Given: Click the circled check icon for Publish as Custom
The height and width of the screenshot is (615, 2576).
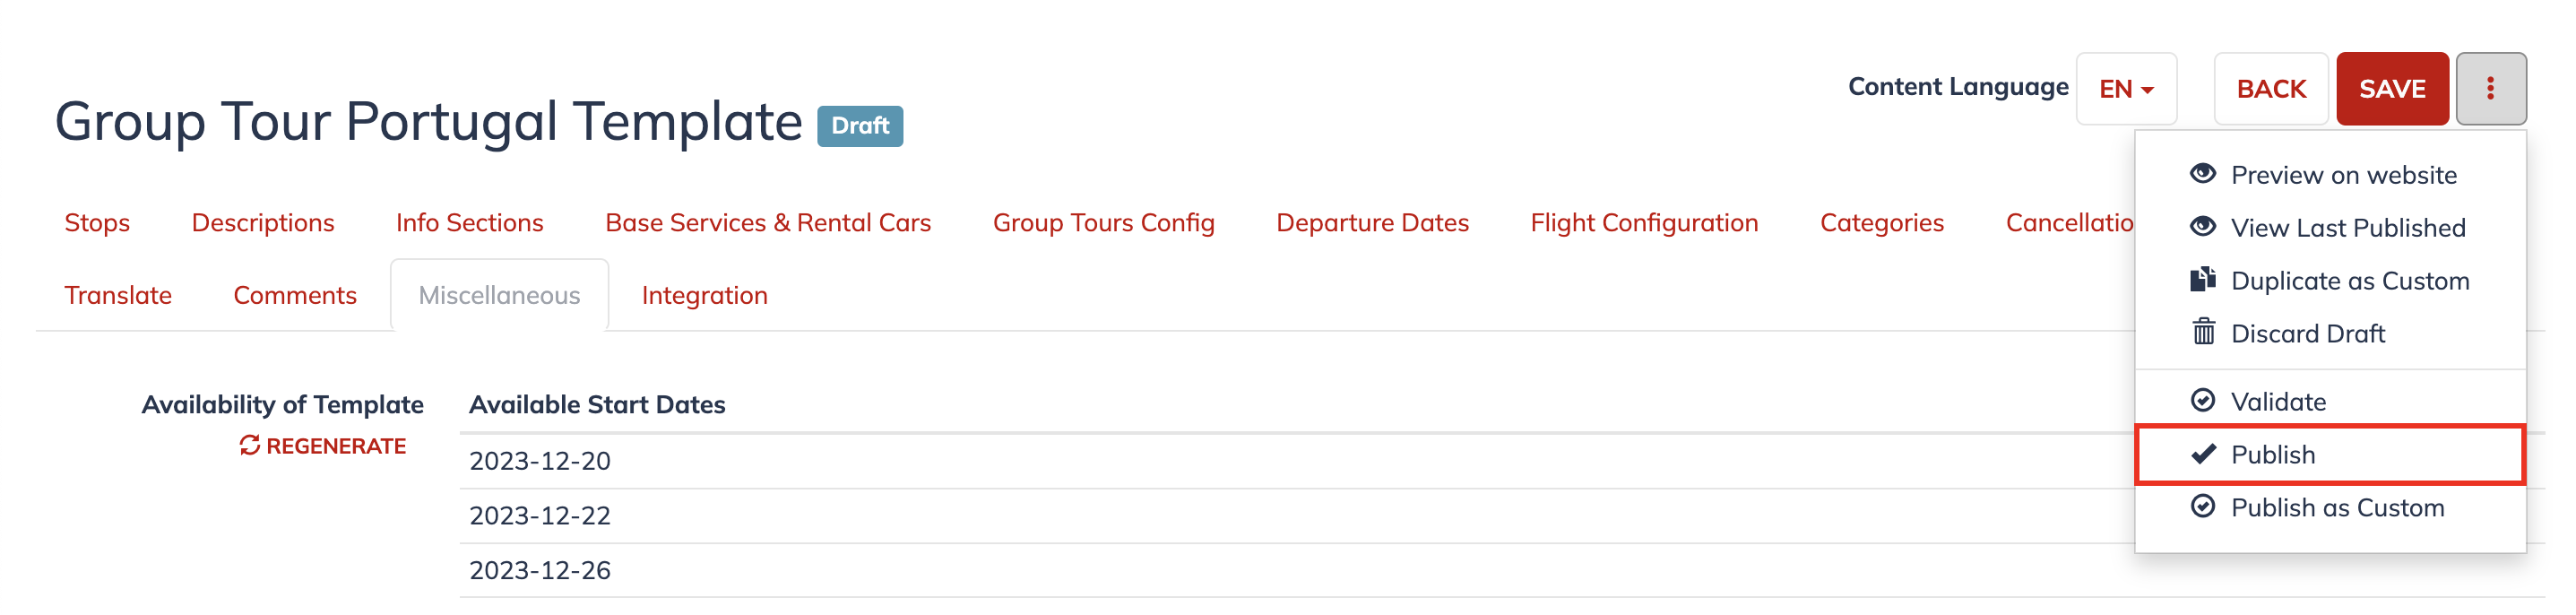Looking at the screenshot, I should pyautogui.click(x=2202, y=507).
